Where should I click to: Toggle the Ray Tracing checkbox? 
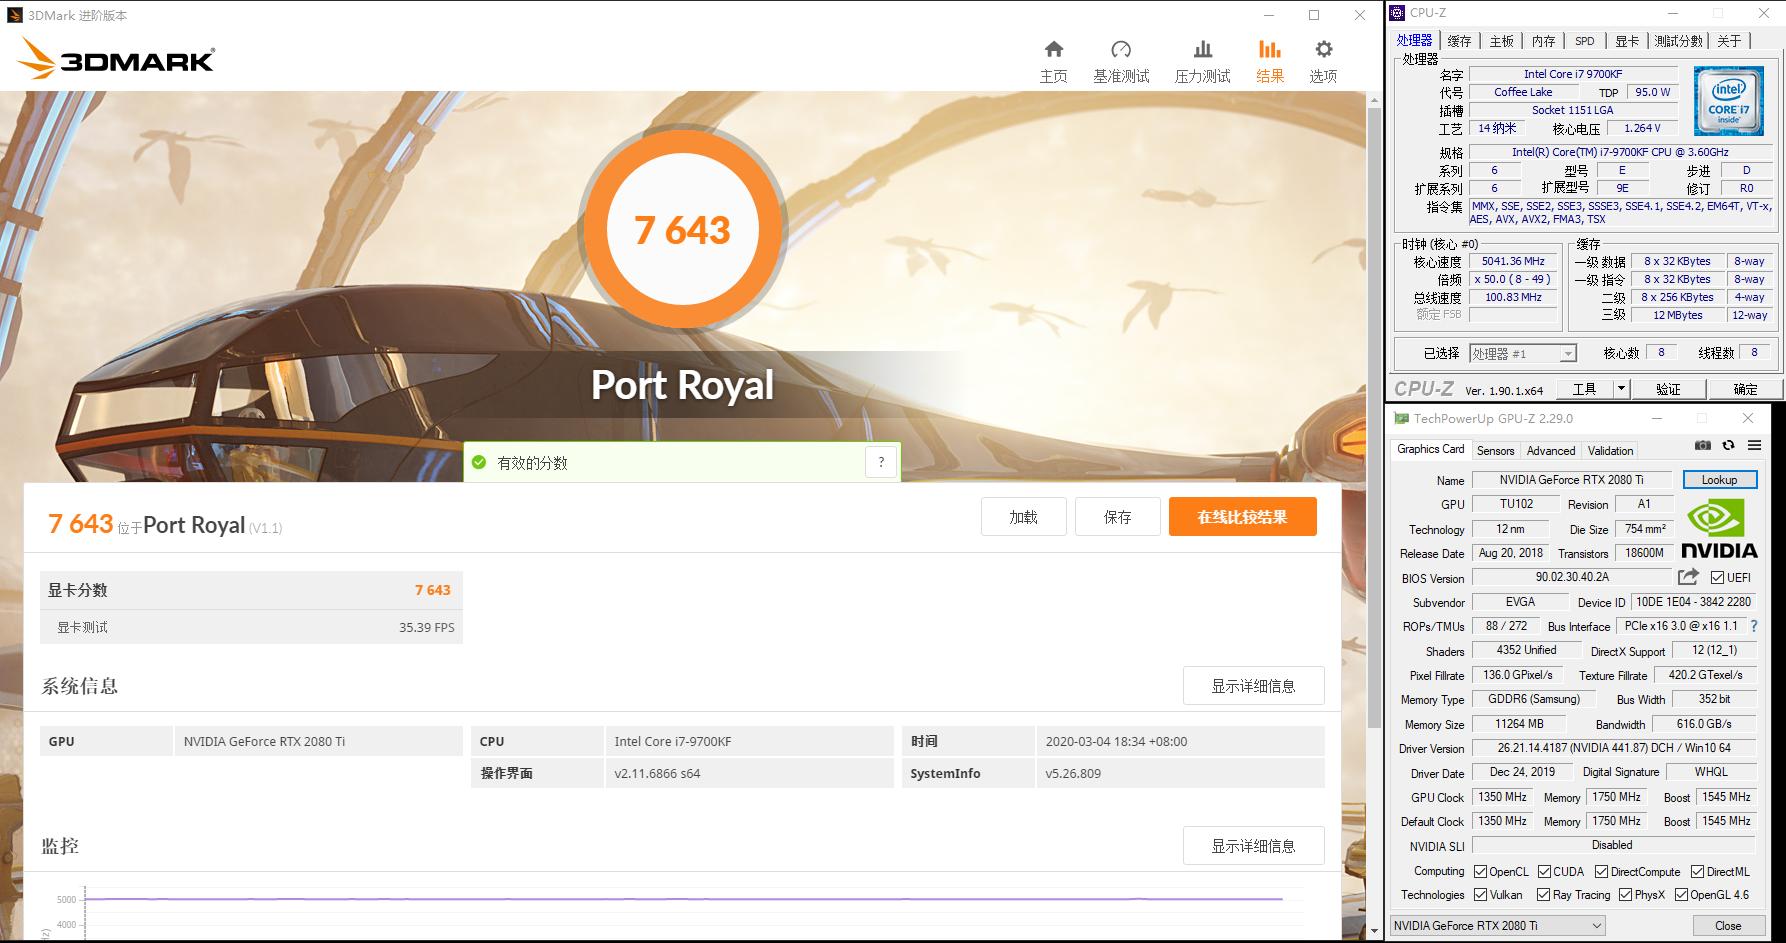point(1544,895)
